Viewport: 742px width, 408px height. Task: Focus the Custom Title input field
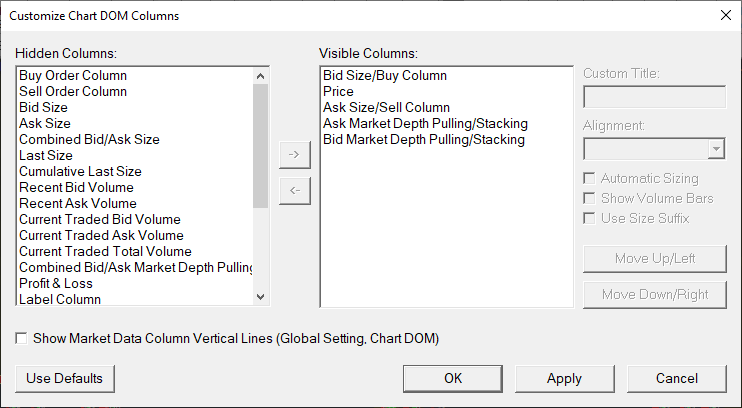click(x=654, y=97)
